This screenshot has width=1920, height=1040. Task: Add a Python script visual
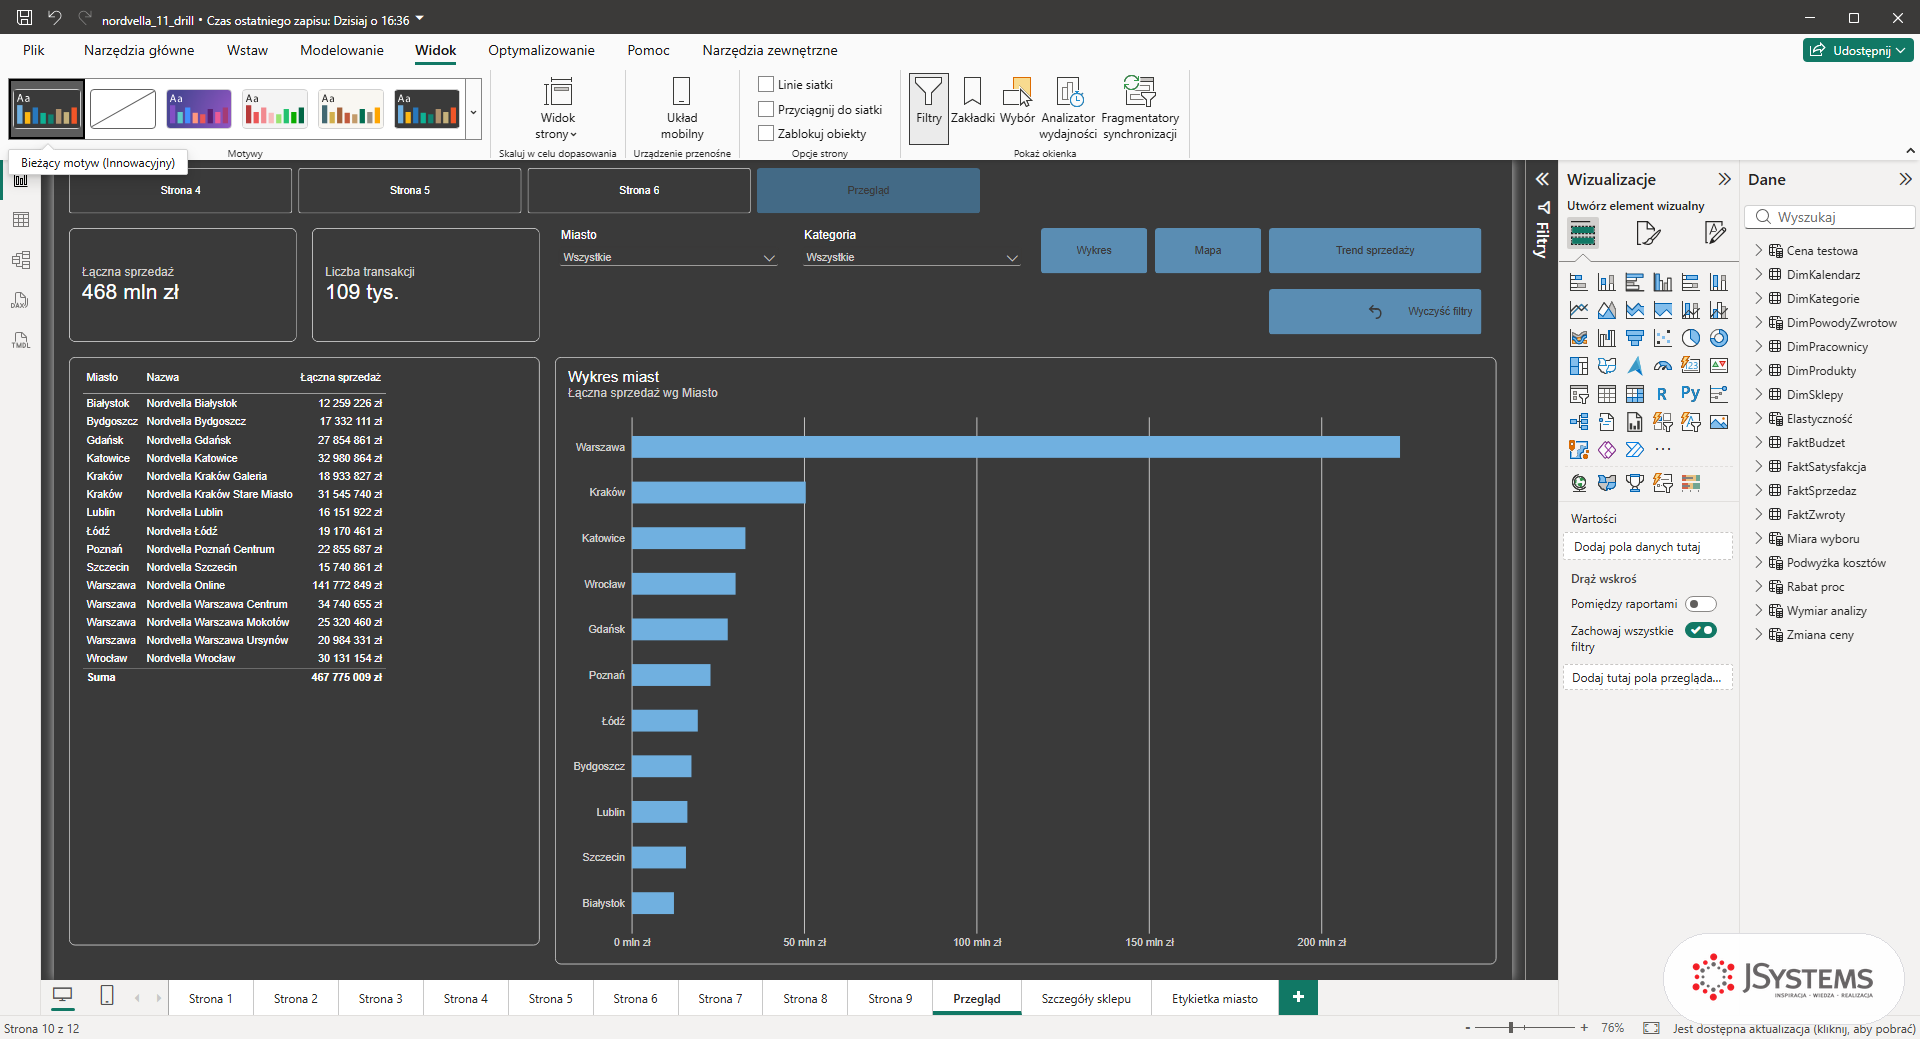coord(1690,394)
